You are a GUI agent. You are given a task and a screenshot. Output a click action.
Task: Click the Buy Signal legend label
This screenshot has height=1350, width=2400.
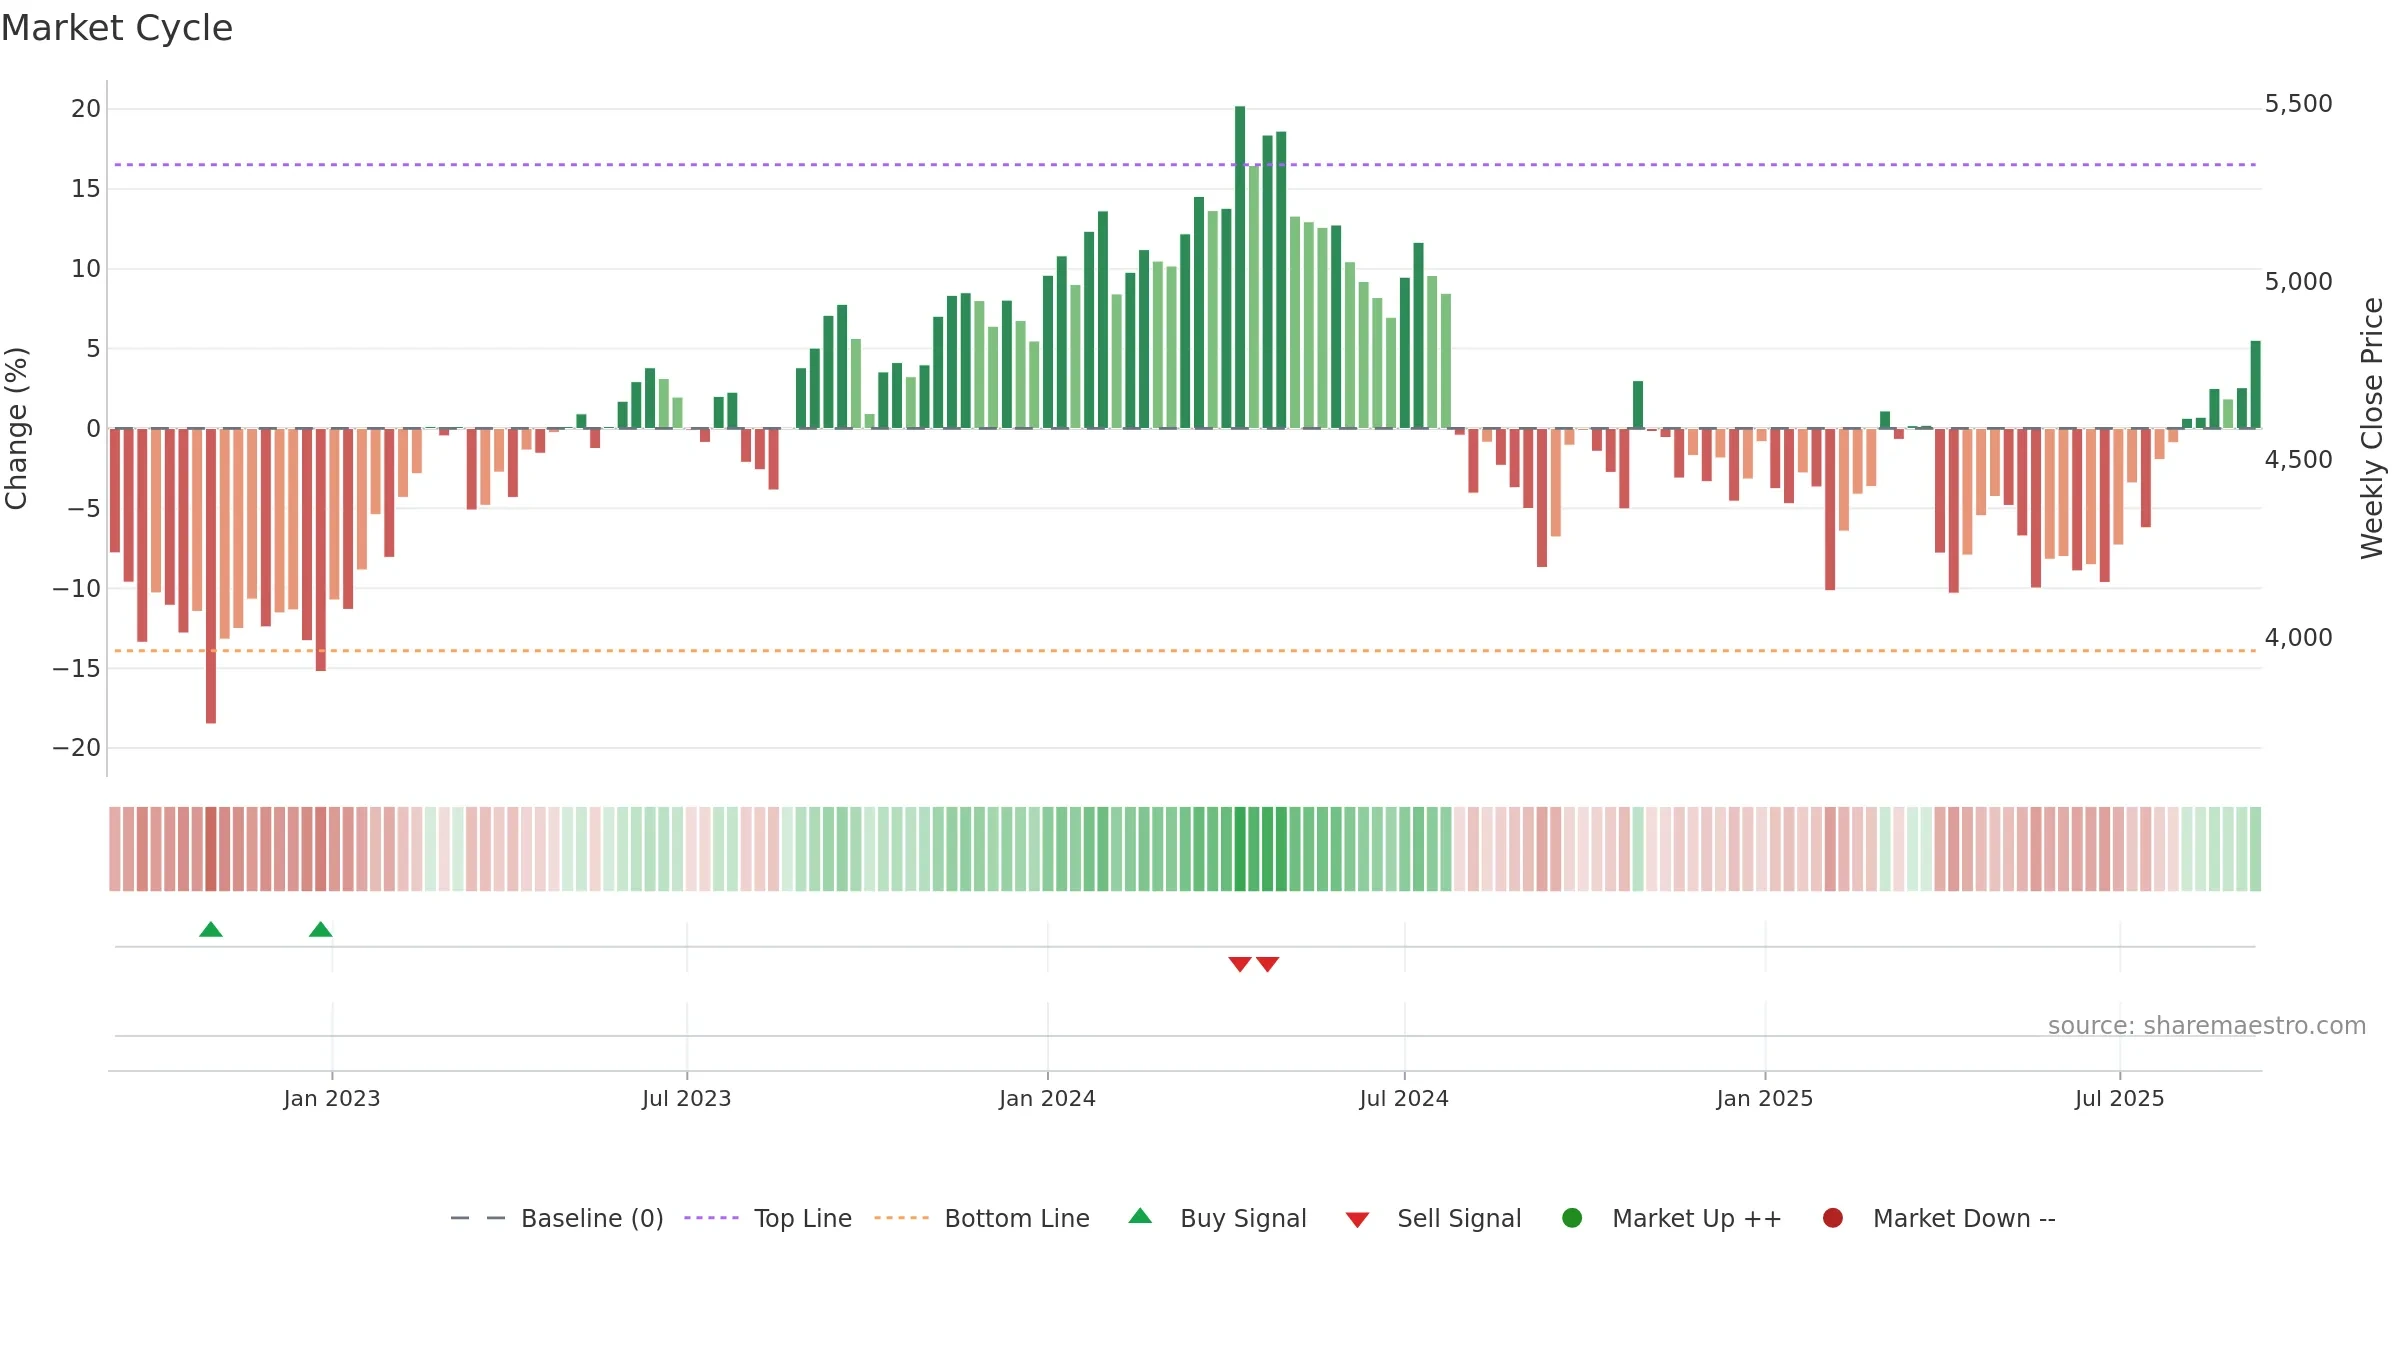pyautogui.click(x=1243, y=1218)
